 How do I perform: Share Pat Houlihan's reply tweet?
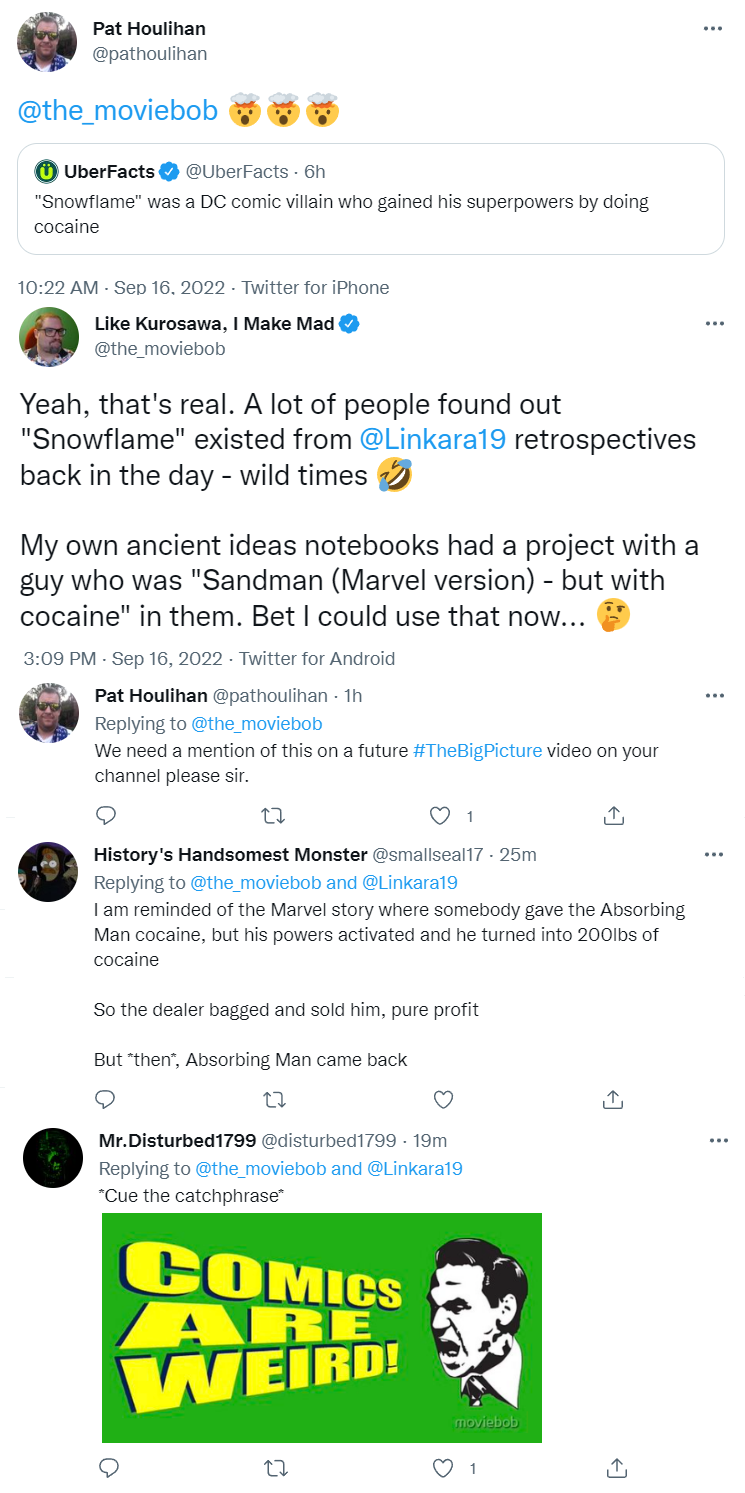[x=615, y=816]
